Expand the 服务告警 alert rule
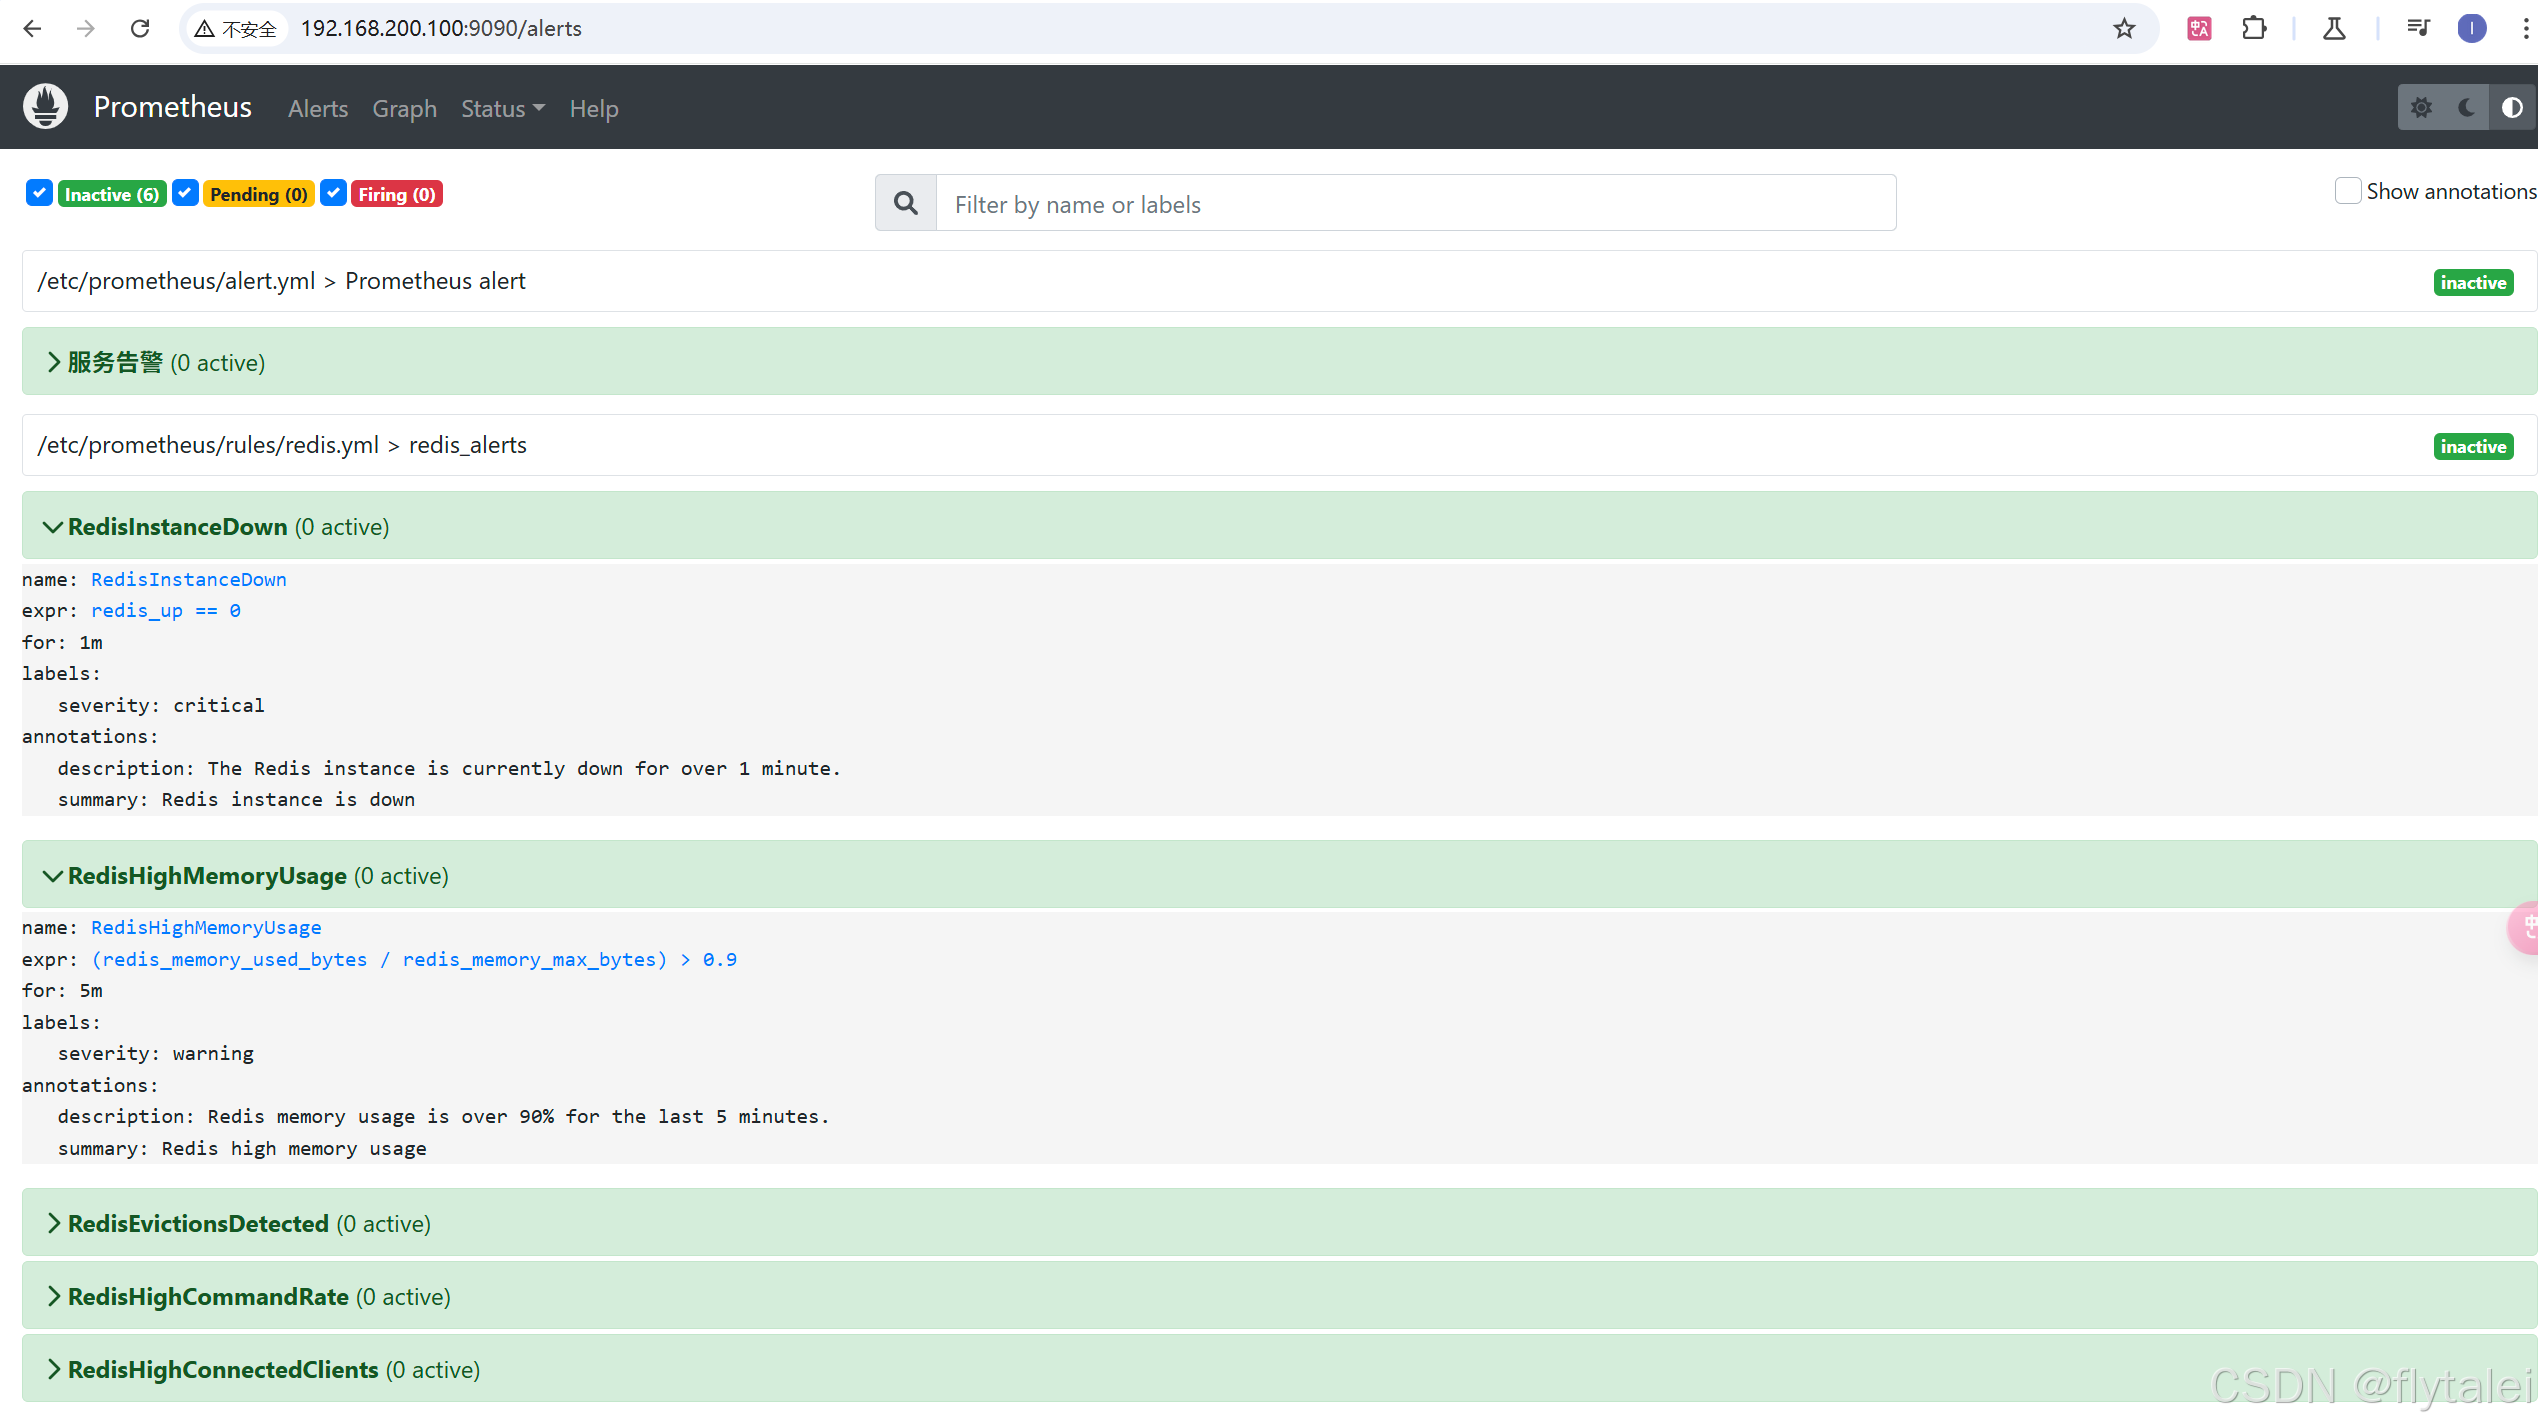The image size is (2538, 1427). click(x=115, y=363)
